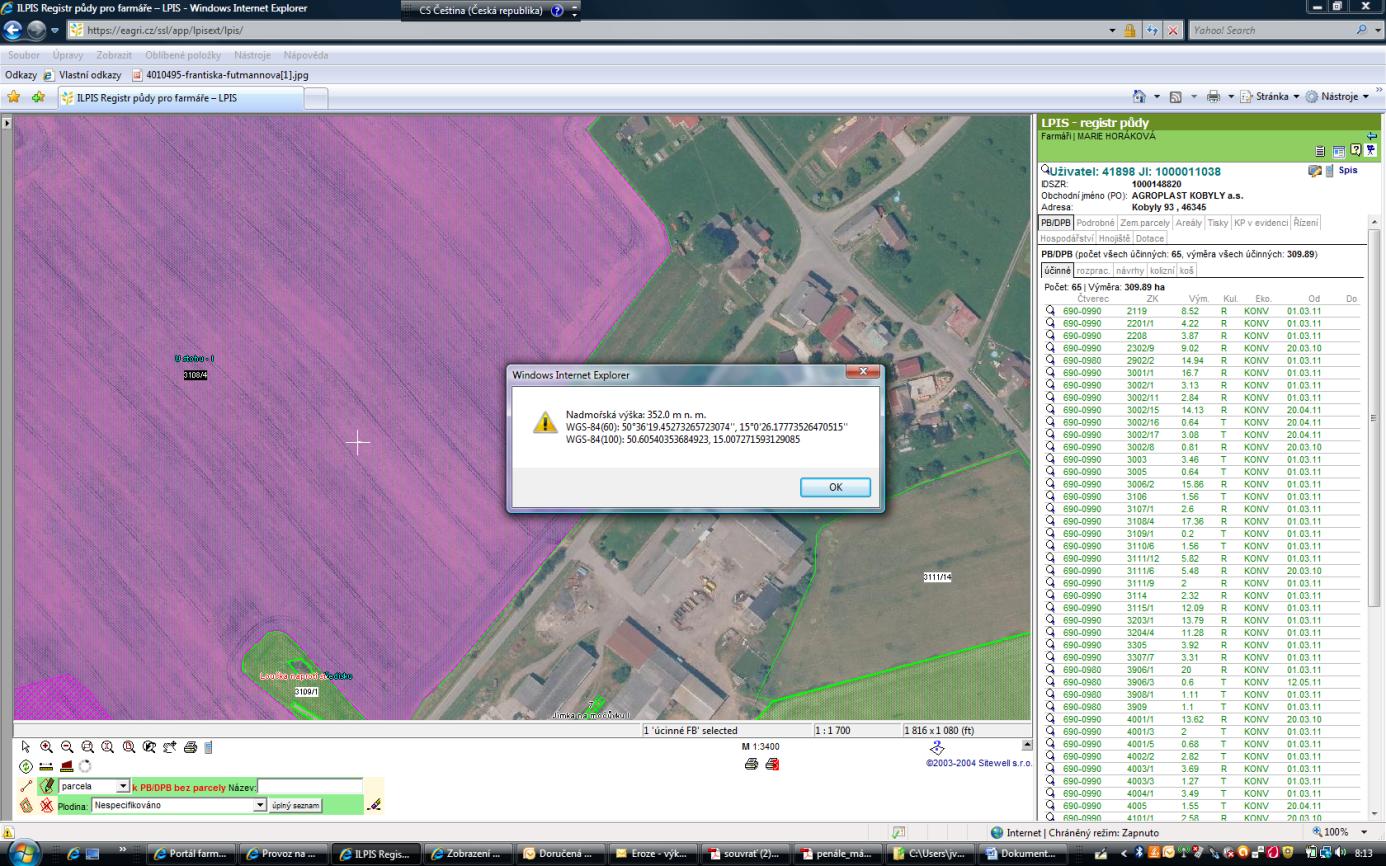Click the Vlastní odkazy favorites link
The image size is (1386, 866).
pyautogui.click(x=82, y=75)
